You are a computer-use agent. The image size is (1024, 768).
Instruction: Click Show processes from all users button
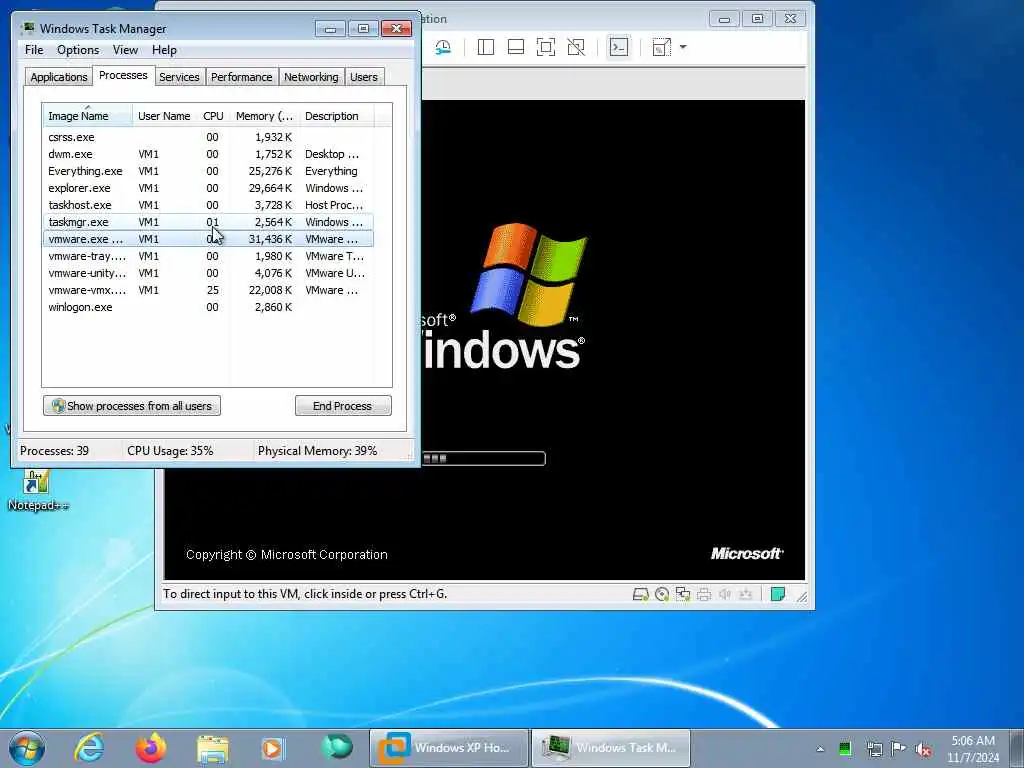132,406
